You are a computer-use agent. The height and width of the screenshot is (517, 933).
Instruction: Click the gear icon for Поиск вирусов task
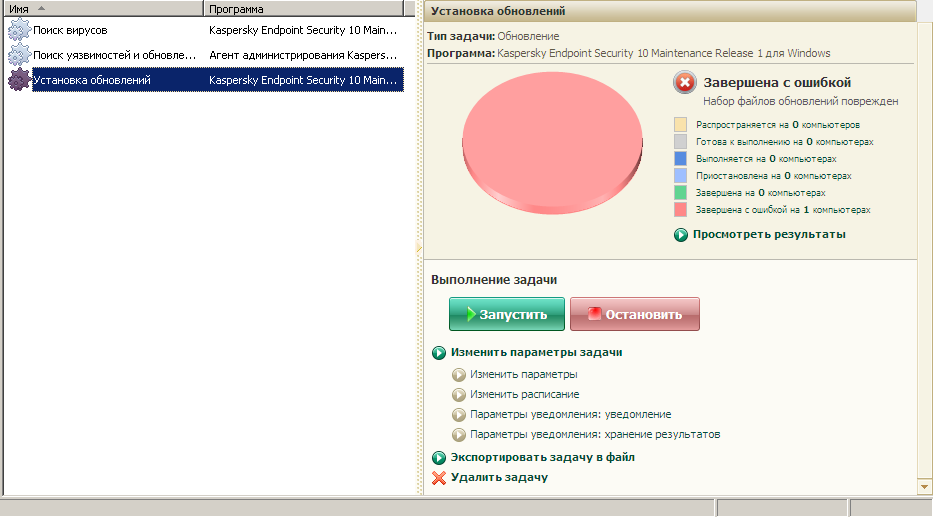pyautogui.click(x=18, y=30)
